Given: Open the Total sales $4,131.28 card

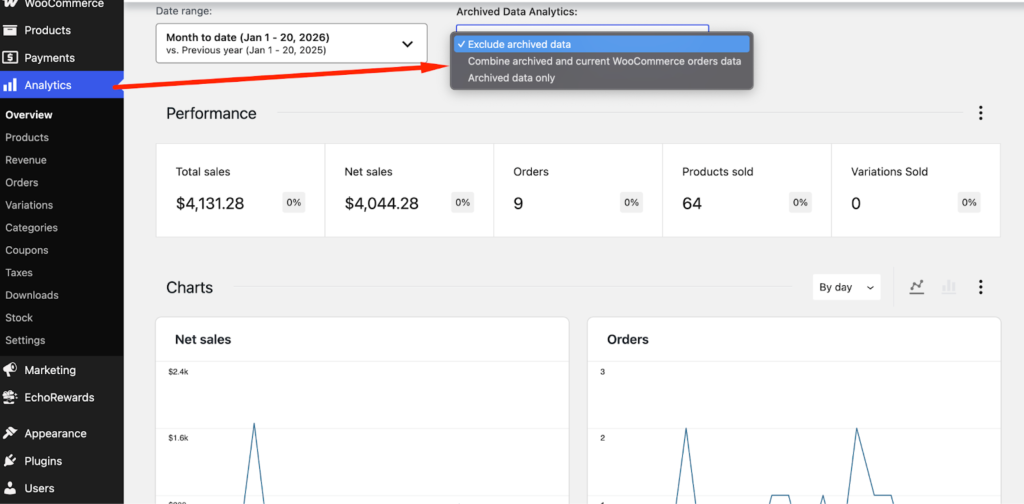Looking at the screenshot, I should coord(240,190).
